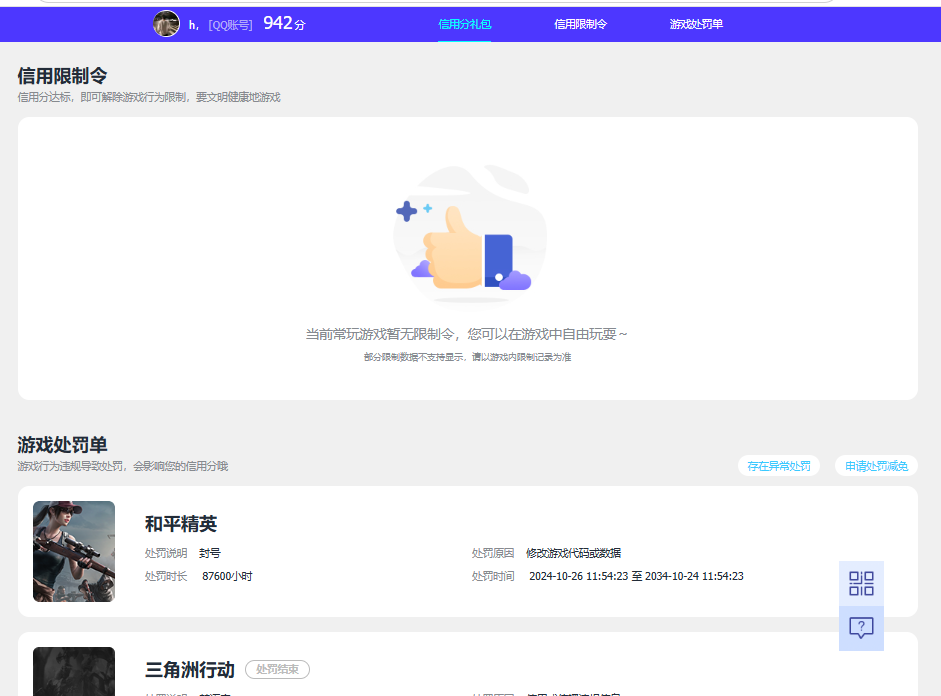941x696 pixels.
Task: Select 修改游戏代码或数据 penalty reason
Action: tap(573, 553)
